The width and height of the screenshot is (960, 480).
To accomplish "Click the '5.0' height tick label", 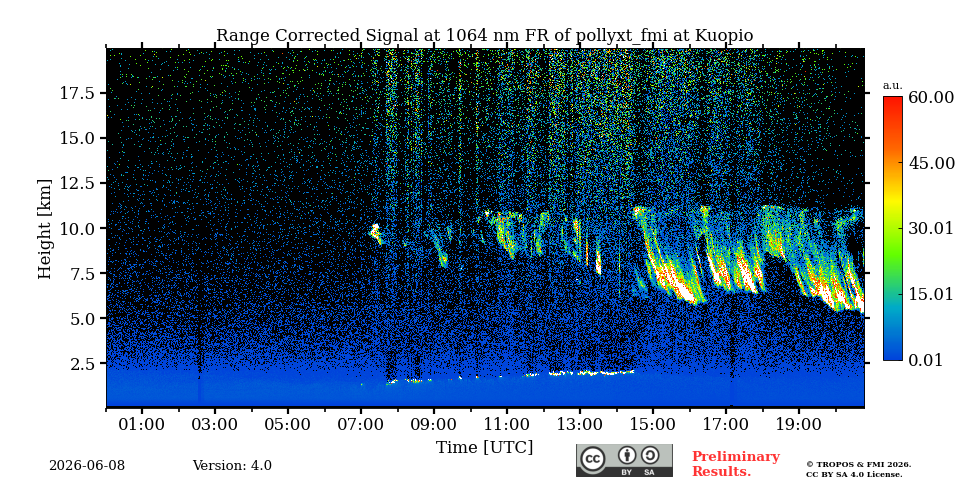I will pos(82,318).
